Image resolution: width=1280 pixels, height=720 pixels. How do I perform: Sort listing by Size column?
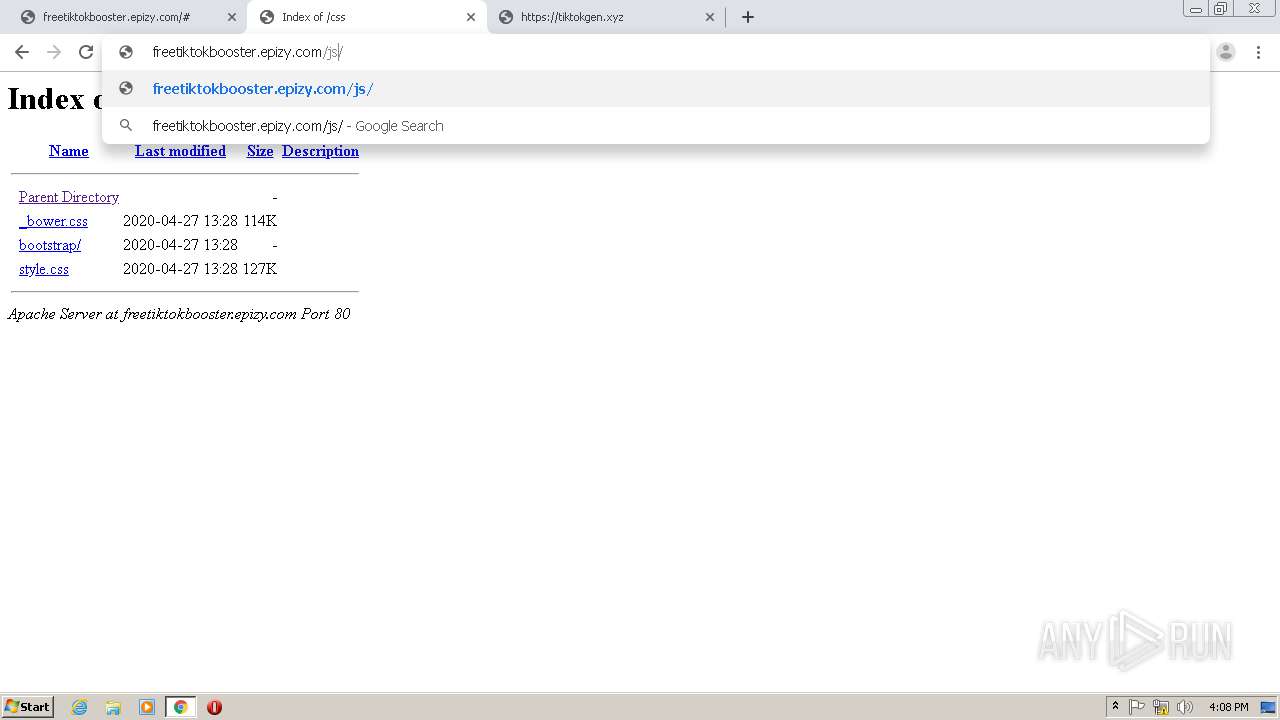pos(260,151)
